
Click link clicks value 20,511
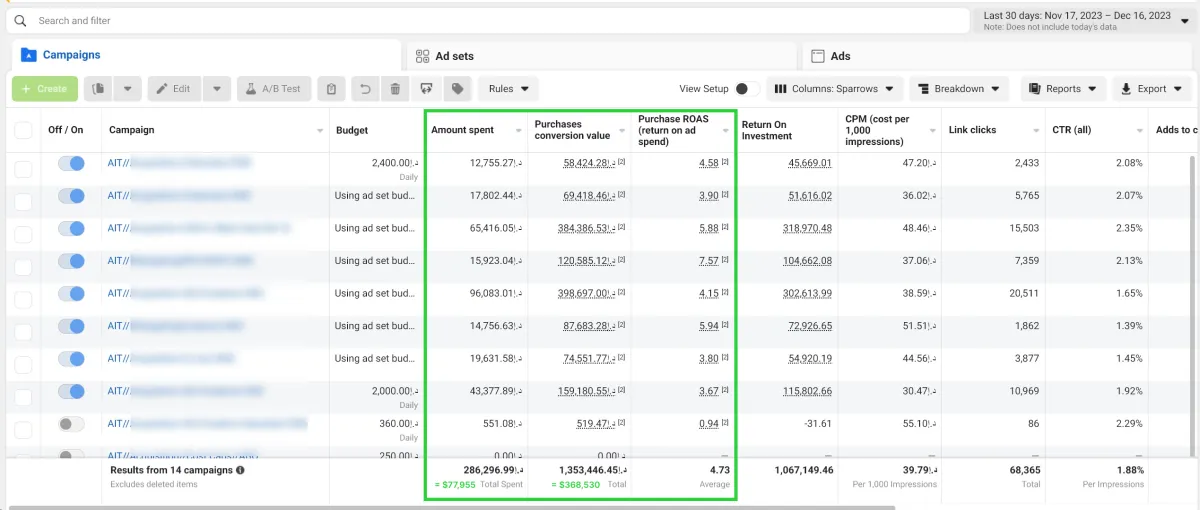1023,293
